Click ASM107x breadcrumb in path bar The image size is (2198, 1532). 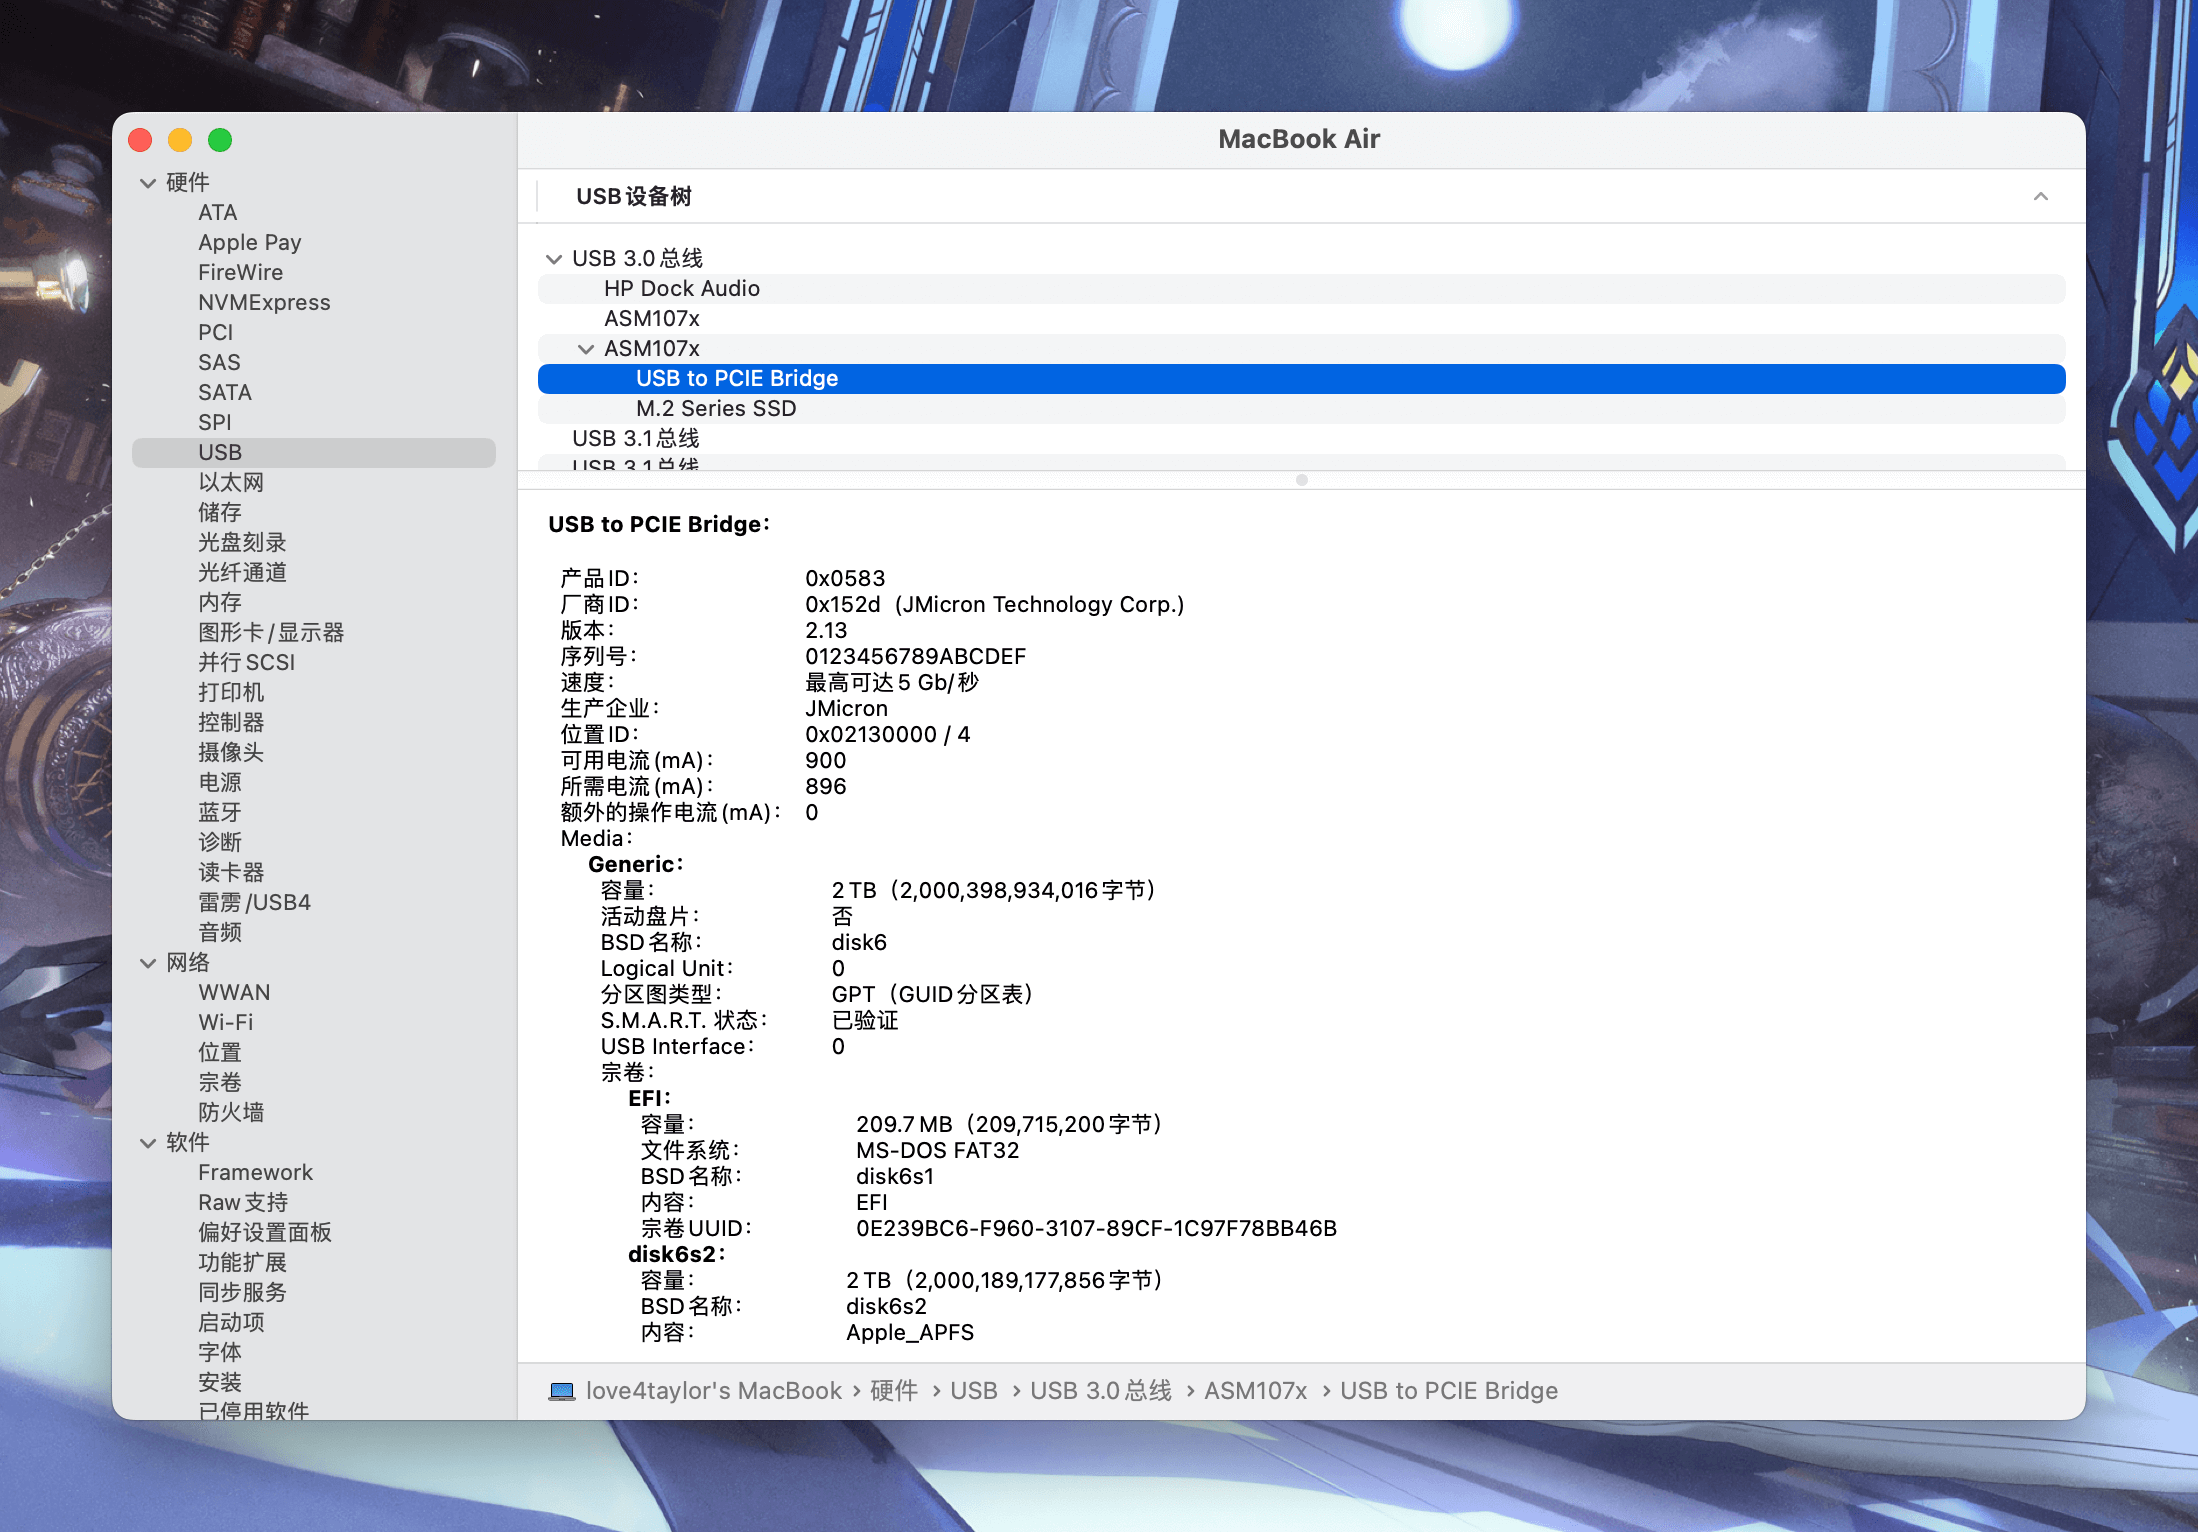tap(1255, 1391)
